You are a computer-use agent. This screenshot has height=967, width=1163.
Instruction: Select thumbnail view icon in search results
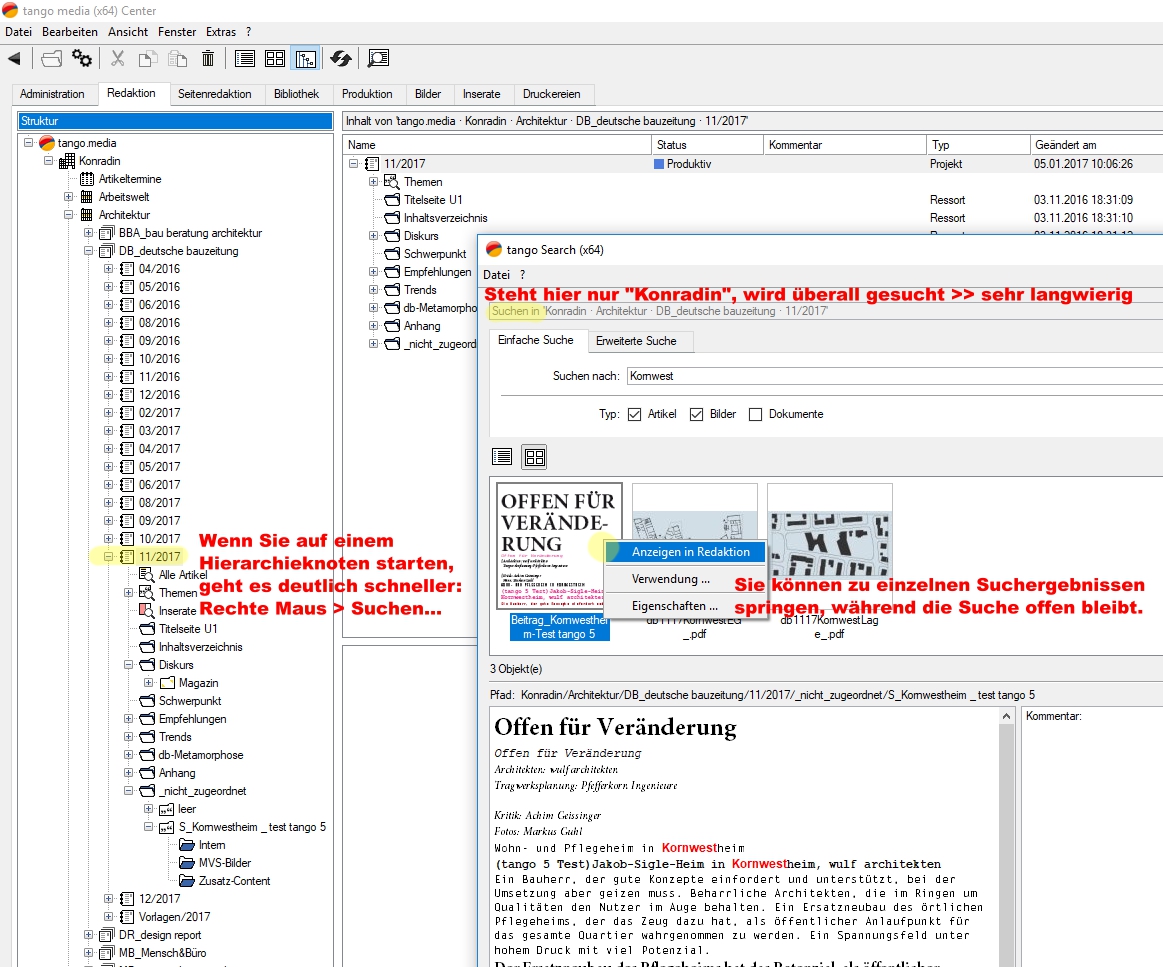coord(534,457)
